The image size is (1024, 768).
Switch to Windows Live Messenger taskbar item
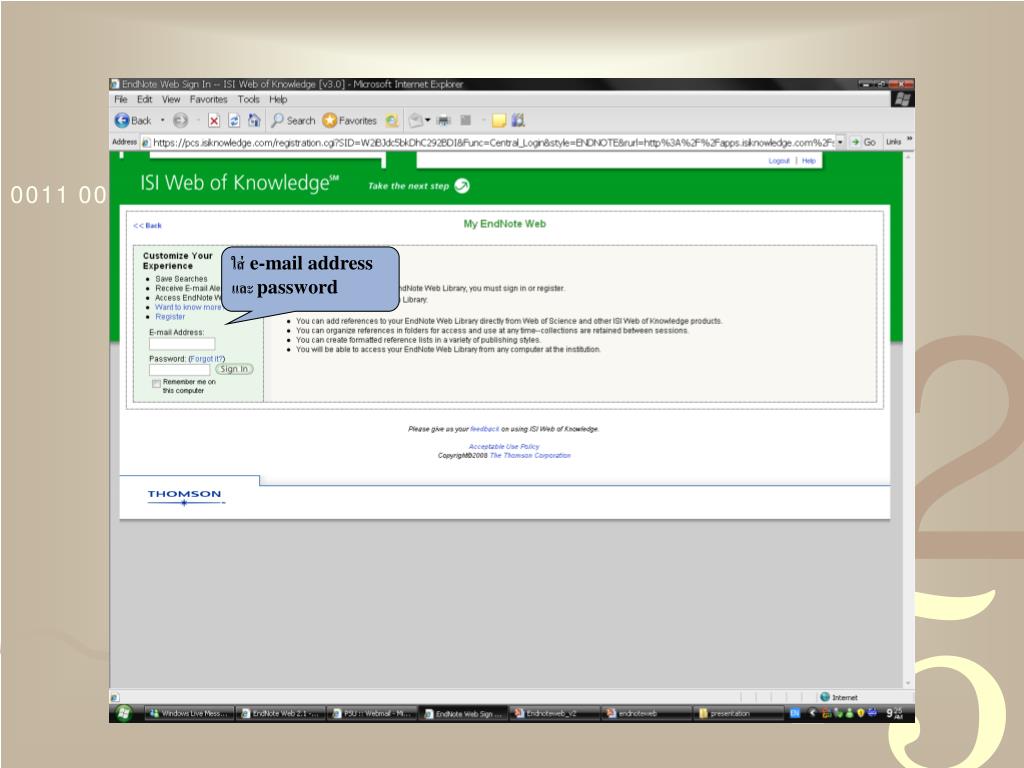(x=187, y=714)
